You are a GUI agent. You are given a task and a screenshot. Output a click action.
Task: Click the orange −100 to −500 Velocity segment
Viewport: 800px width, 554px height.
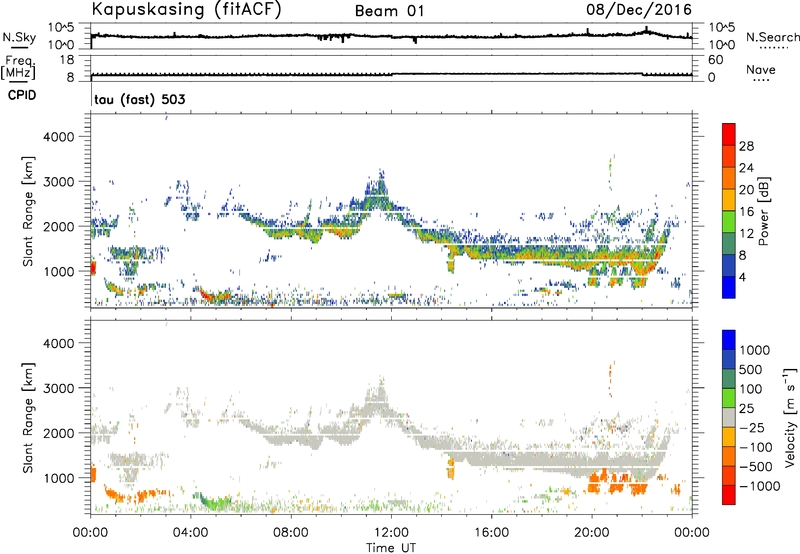(729, 456)
